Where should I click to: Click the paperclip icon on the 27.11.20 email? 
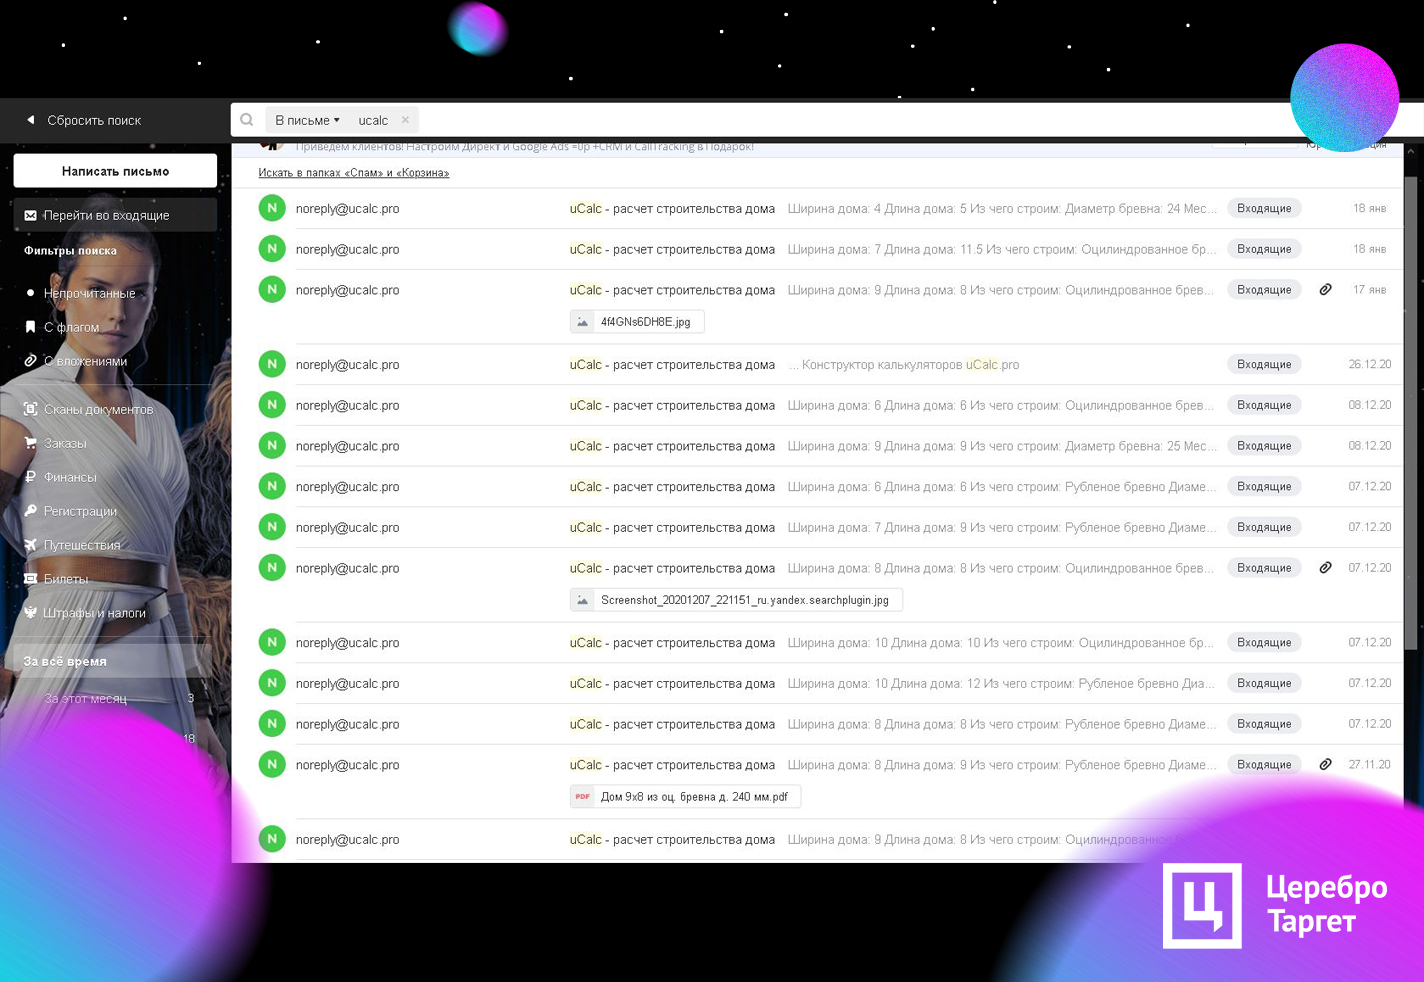point(1325,765)
